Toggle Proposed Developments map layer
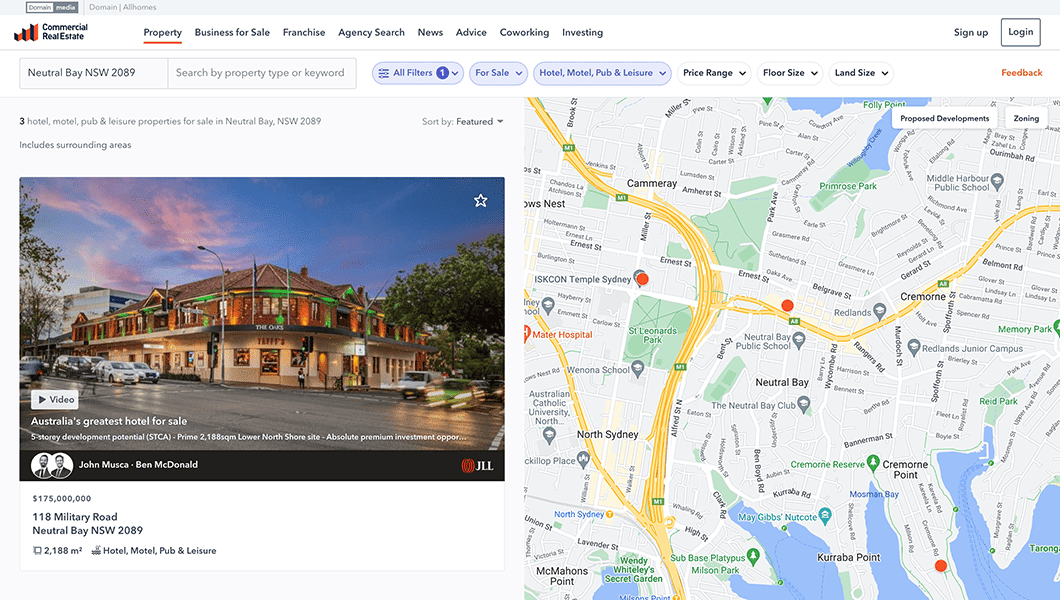 point(944,118)
